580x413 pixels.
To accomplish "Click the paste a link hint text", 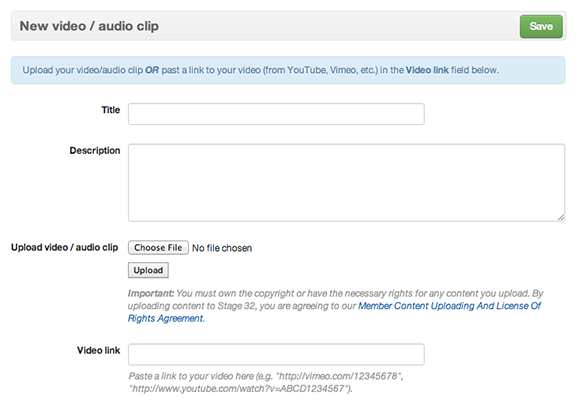I will (x=266, y=382).
